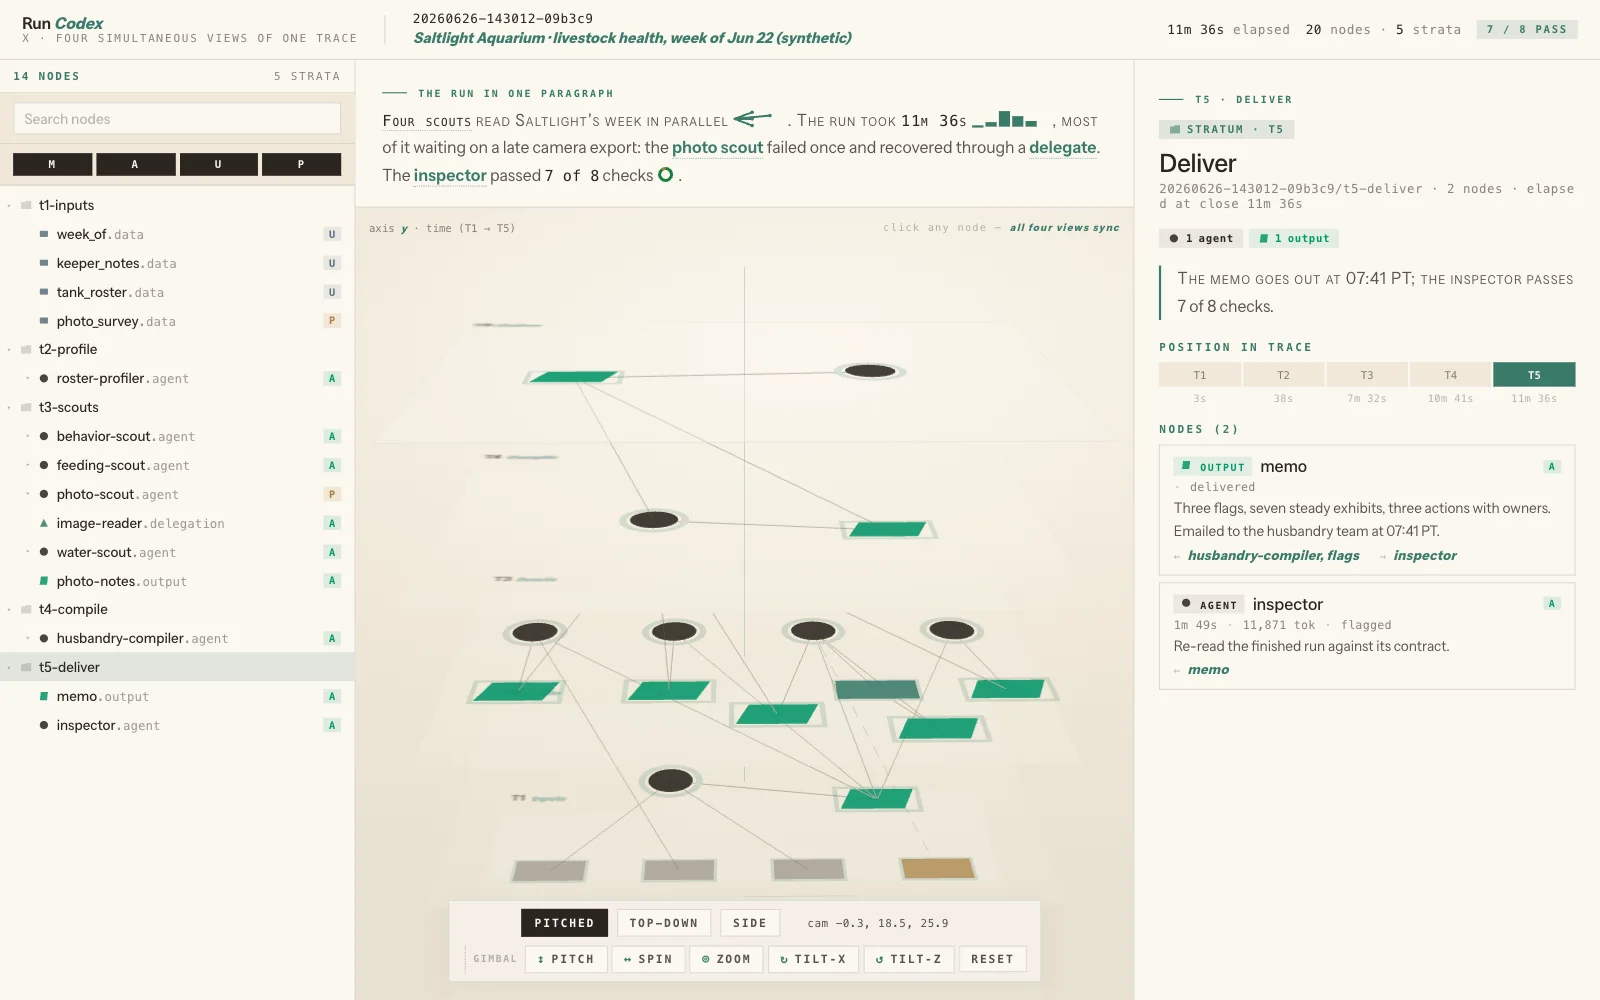This screenshot has width=1600, height=1000.
Task: Toggle the P filter button
Action: (x=301, y=164)
